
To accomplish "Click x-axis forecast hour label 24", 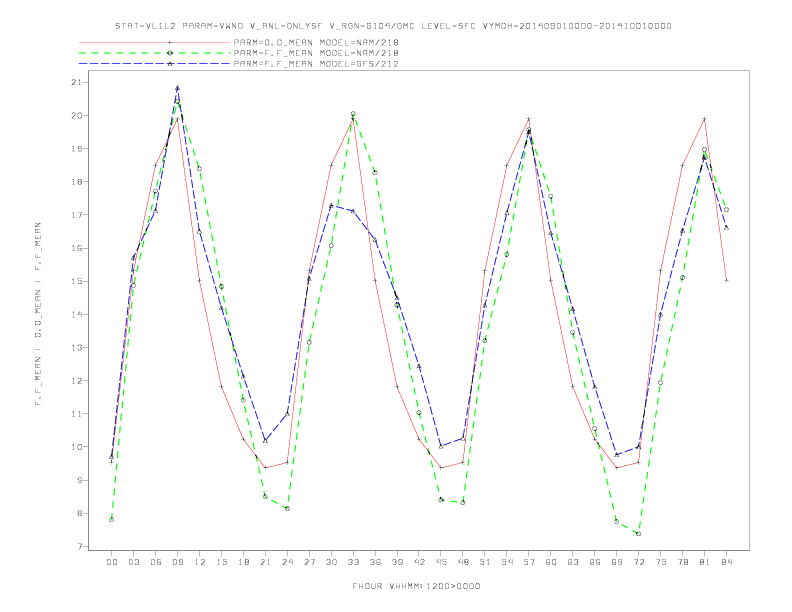I will (x=287, y=562).
